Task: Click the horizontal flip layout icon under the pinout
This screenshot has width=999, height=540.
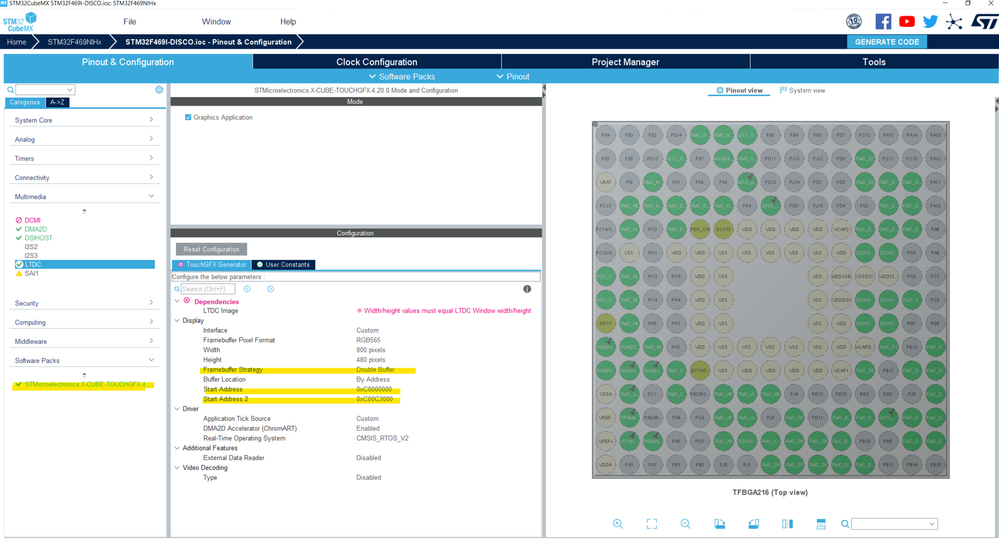Action: tap(821, 523)
